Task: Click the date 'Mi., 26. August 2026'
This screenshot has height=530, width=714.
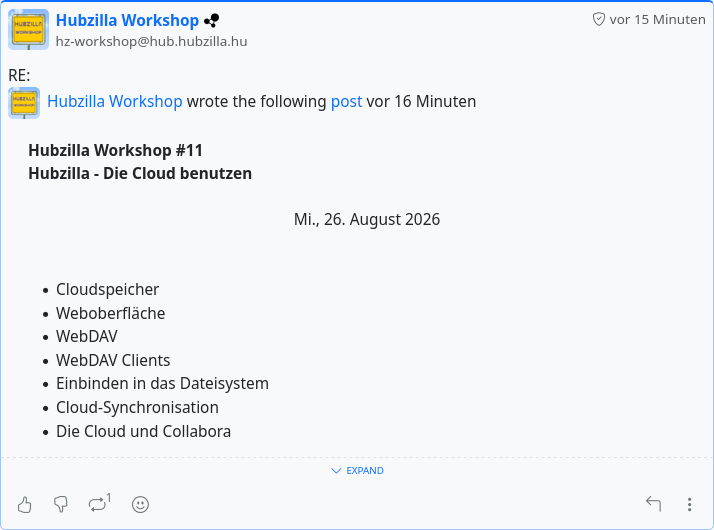Action: coord(367,219)
